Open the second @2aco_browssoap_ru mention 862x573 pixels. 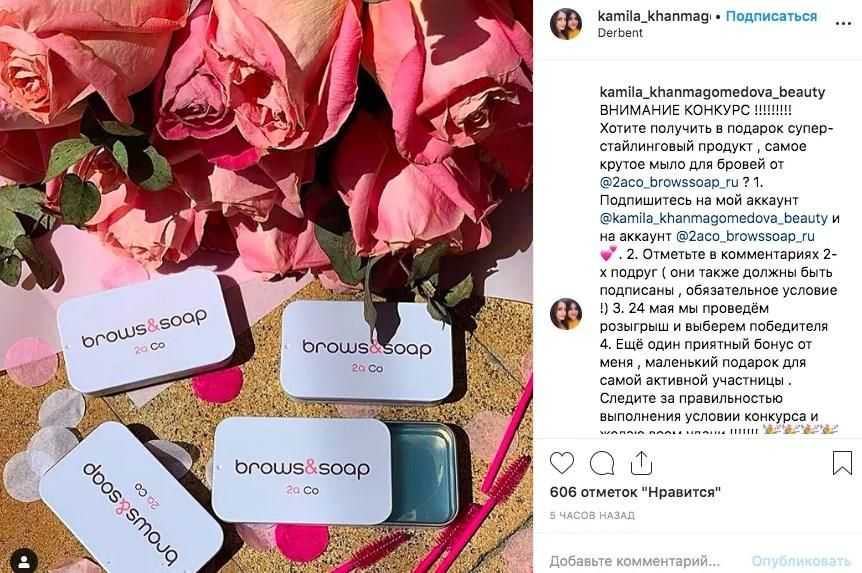(745, 236)
